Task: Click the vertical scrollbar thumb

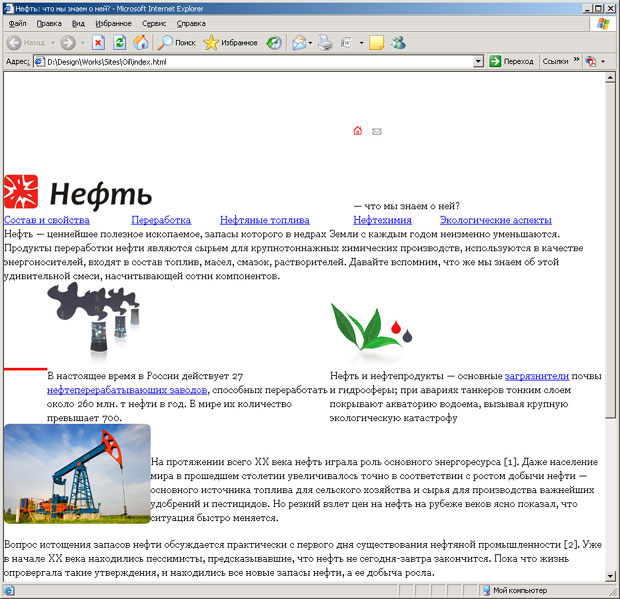Action: pos(610,250)
